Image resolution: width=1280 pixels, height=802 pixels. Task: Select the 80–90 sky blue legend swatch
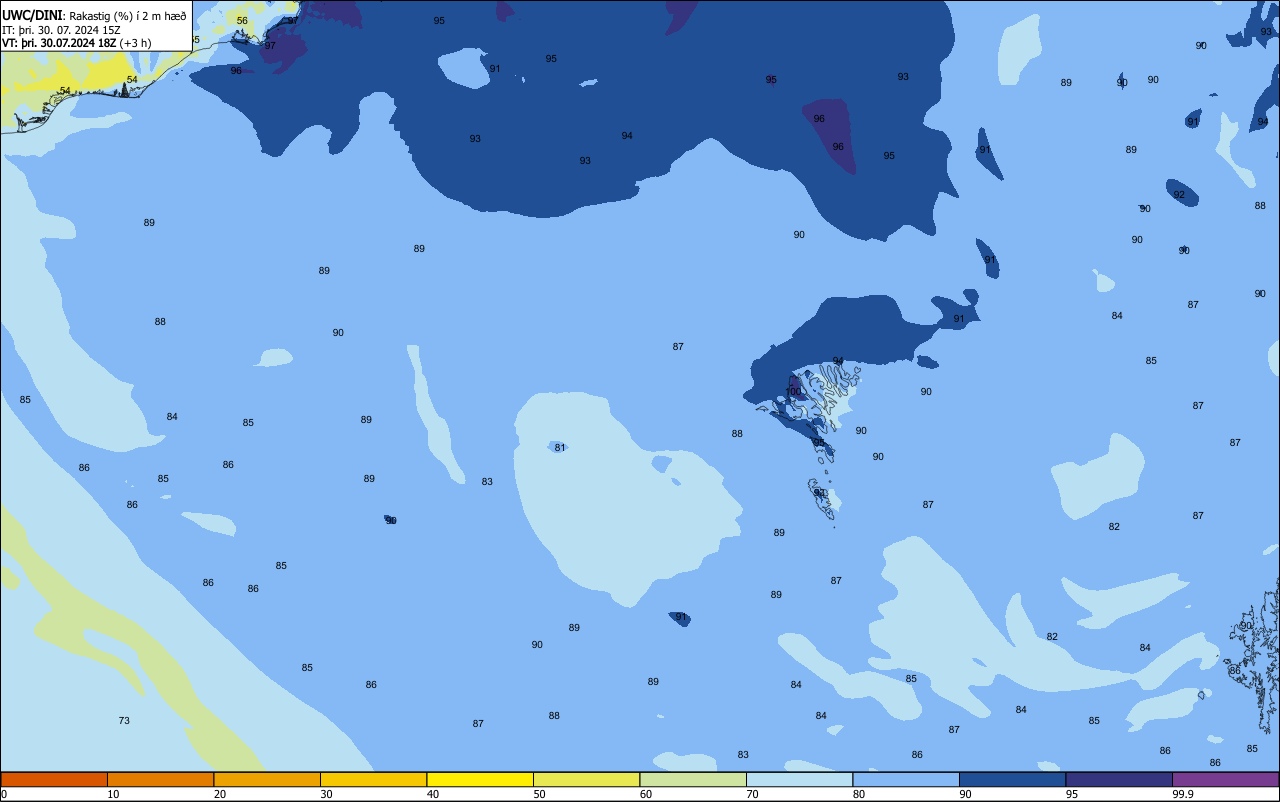point(906,779)
